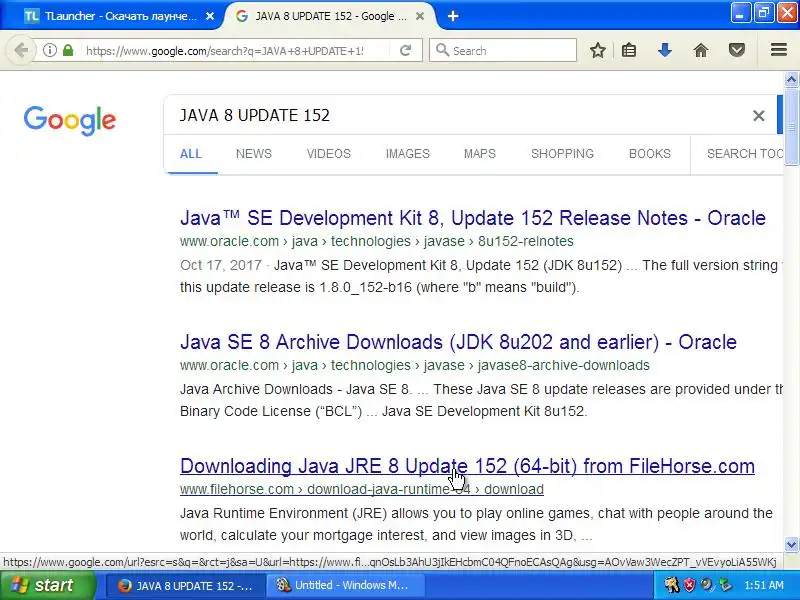Click the Google query field JAVA 8 UPDATE 152
This screenshot has height=600, width=800.
[x=459, y=116]
